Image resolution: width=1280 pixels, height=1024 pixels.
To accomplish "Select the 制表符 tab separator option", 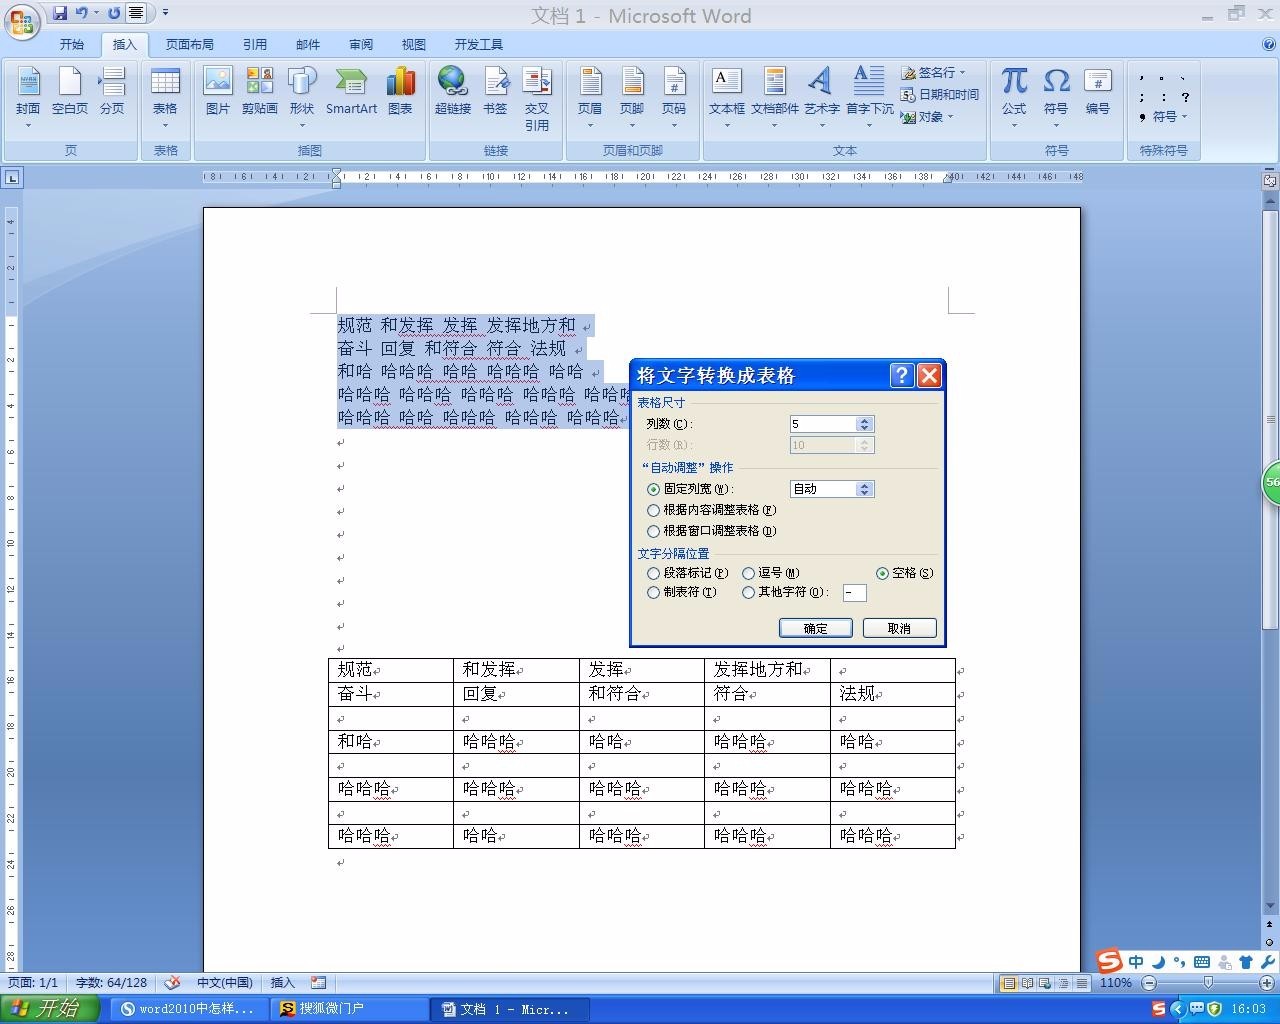I will [654, 593].
